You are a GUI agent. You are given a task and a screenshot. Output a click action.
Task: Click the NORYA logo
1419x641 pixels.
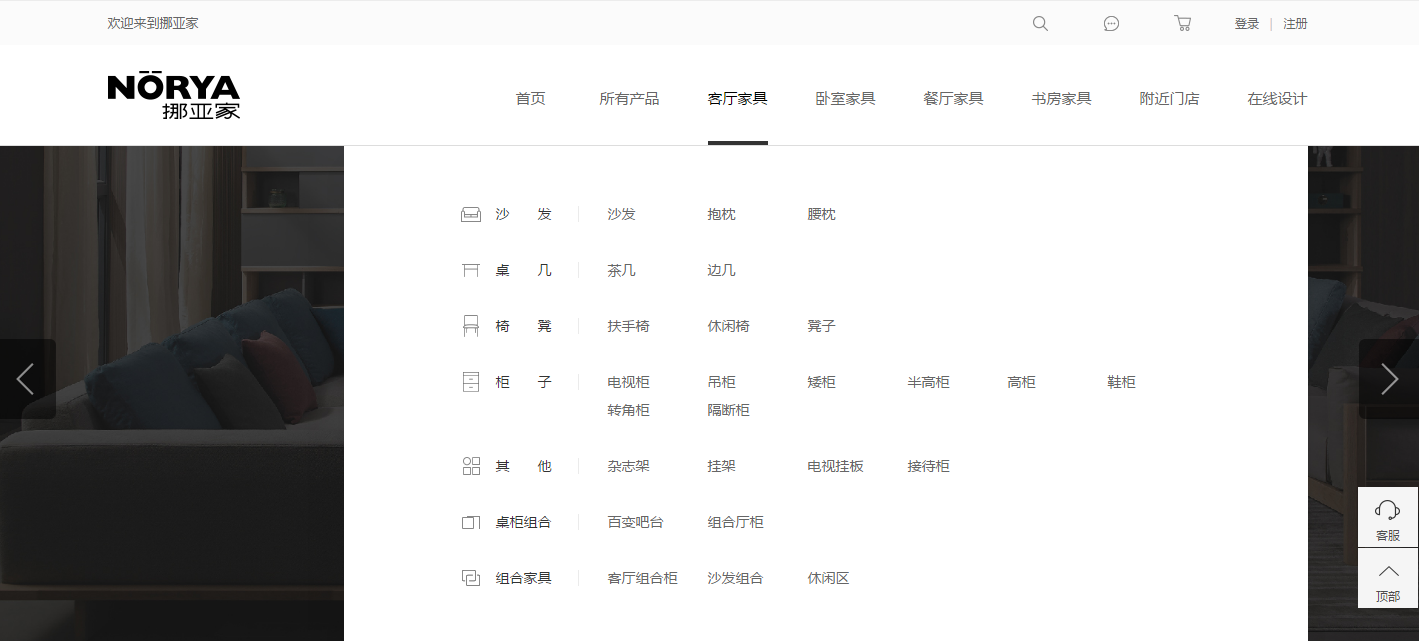(174, 95)
